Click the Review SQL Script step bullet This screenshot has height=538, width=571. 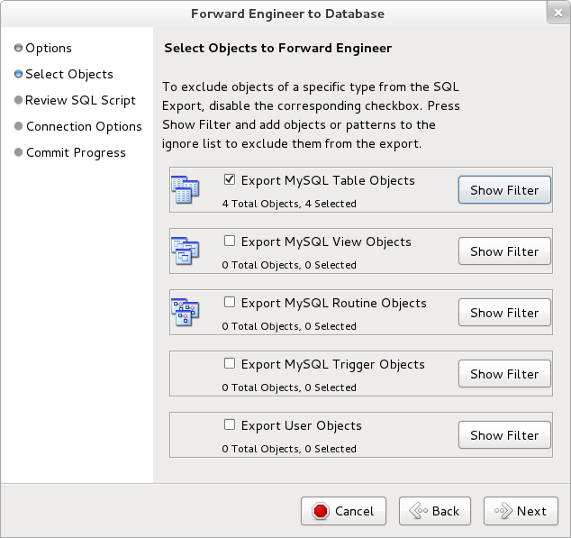pyautogui.click(x=18, y=100)
